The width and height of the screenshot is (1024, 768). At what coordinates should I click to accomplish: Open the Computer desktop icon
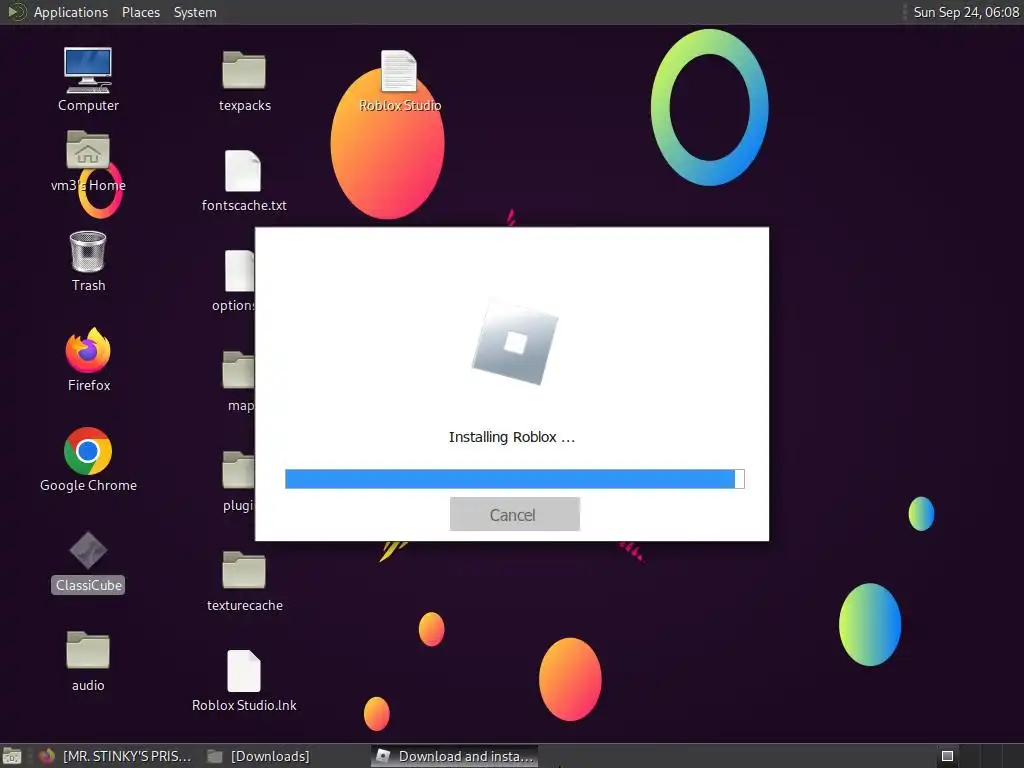(88, 79)
